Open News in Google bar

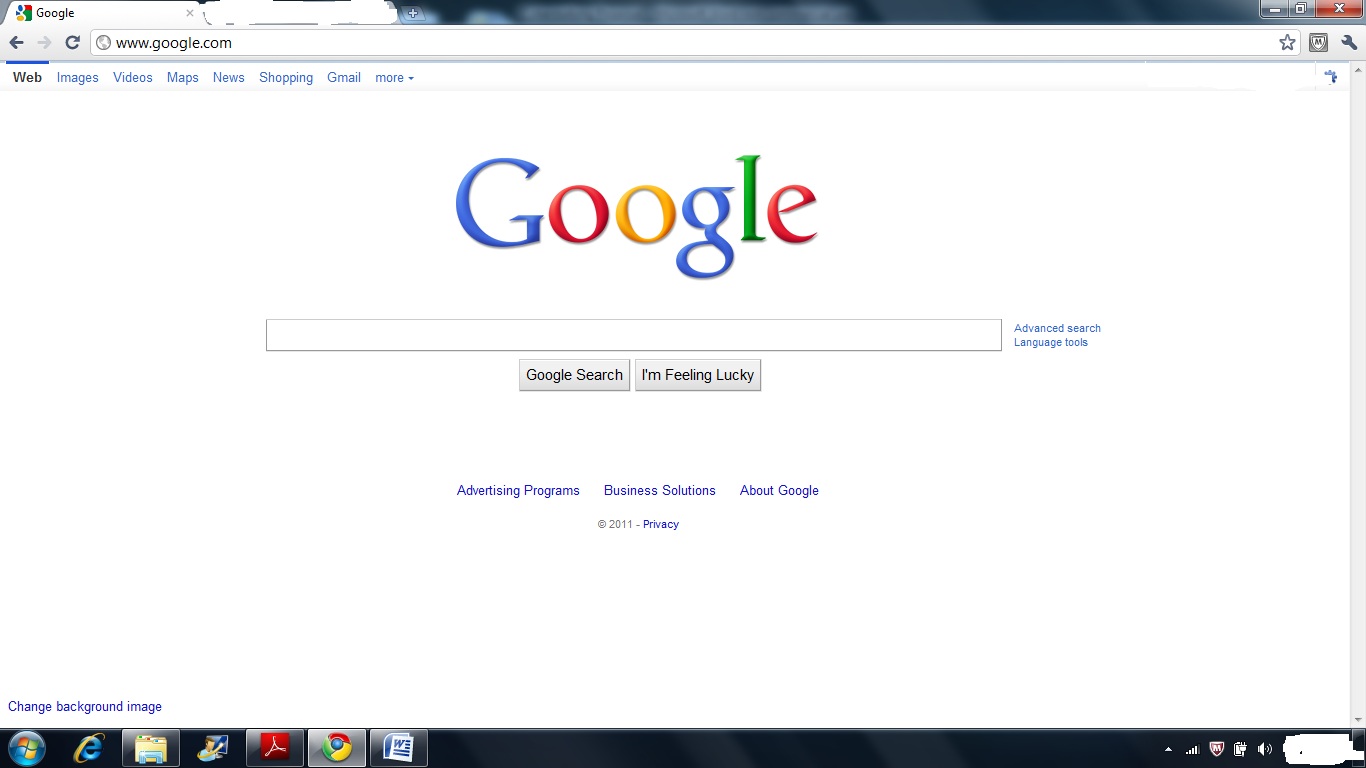pos(228,77)
